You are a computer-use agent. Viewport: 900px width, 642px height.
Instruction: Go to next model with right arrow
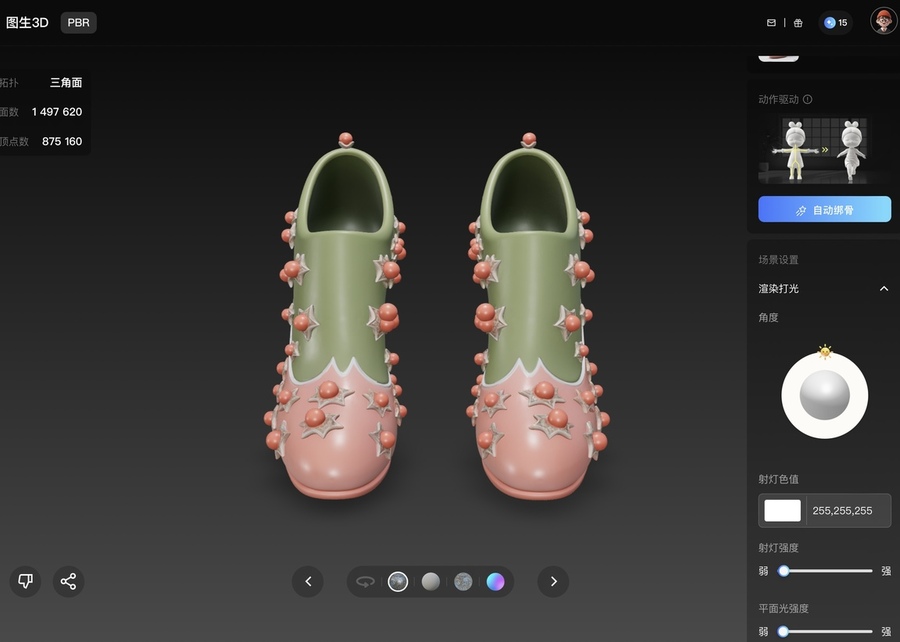click(x=553, y=581)
